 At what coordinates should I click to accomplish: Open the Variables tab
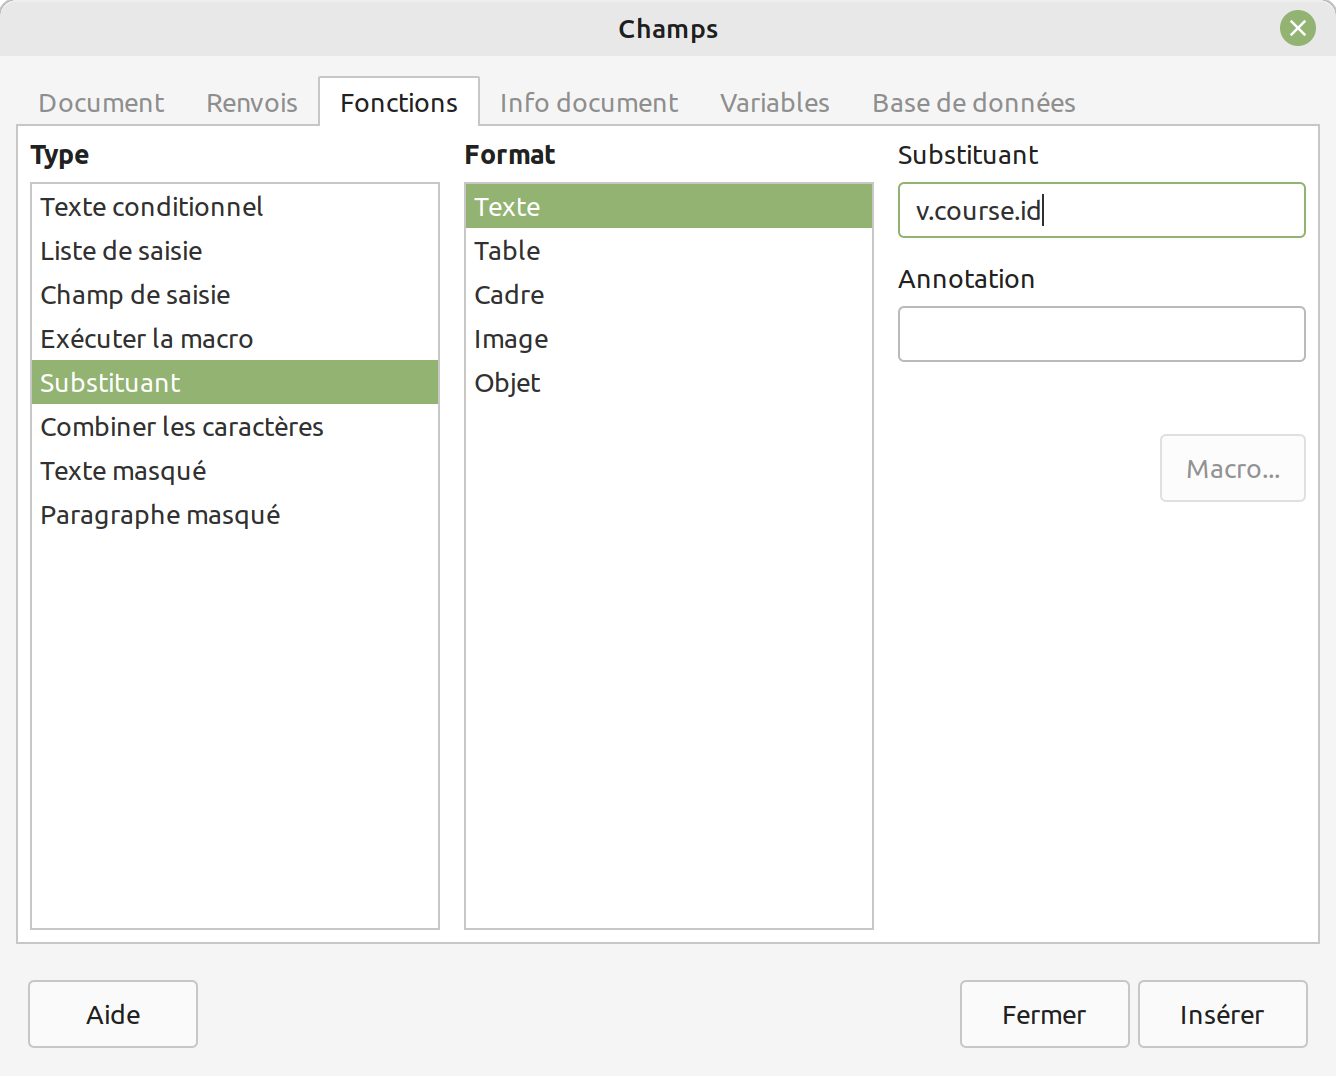[774, 103]
